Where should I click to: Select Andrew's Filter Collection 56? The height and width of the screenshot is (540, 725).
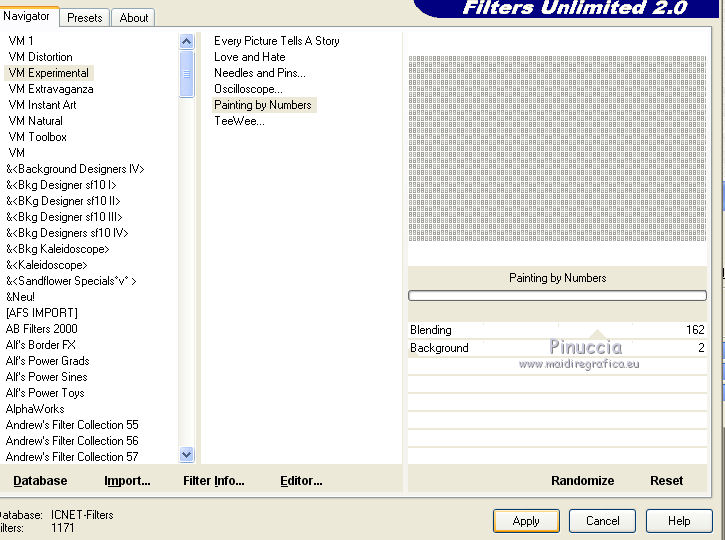(x=72, y=441)
